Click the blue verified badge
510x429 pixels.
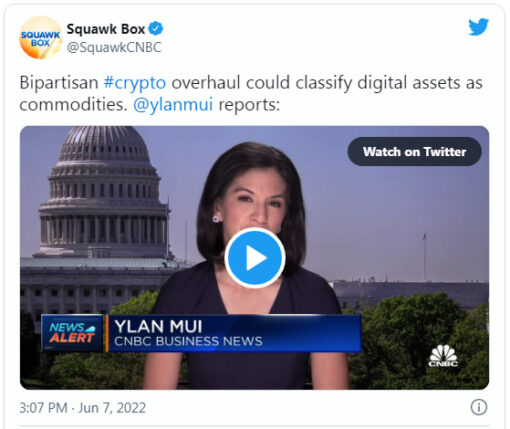click(156, 29)
